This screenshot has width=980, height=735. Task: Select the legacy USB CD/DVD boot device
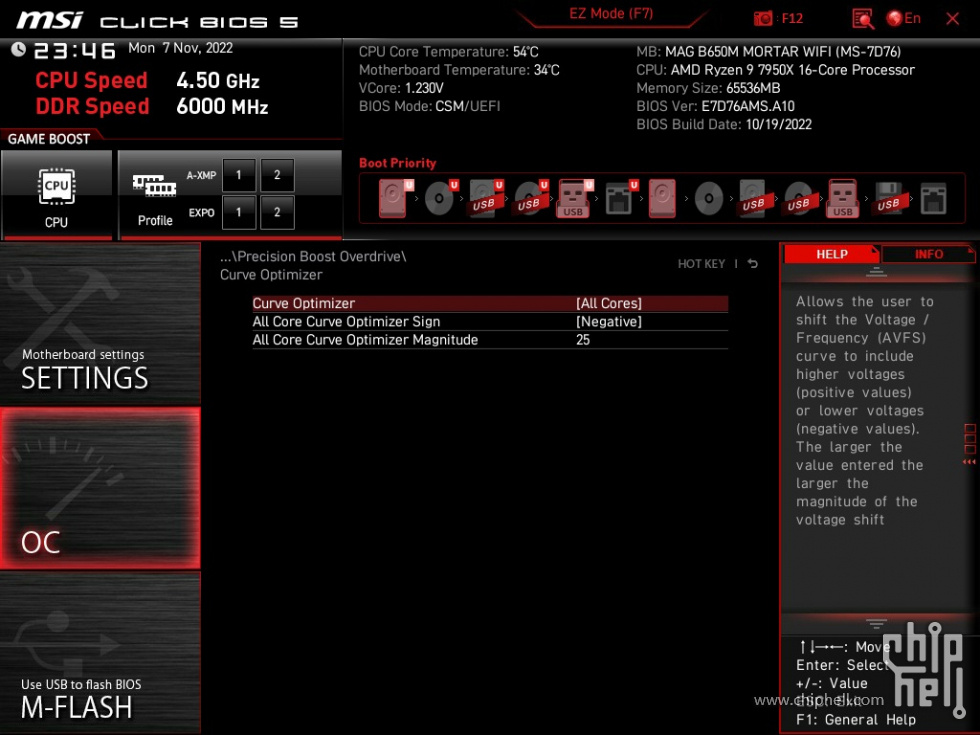pos(799,199)
